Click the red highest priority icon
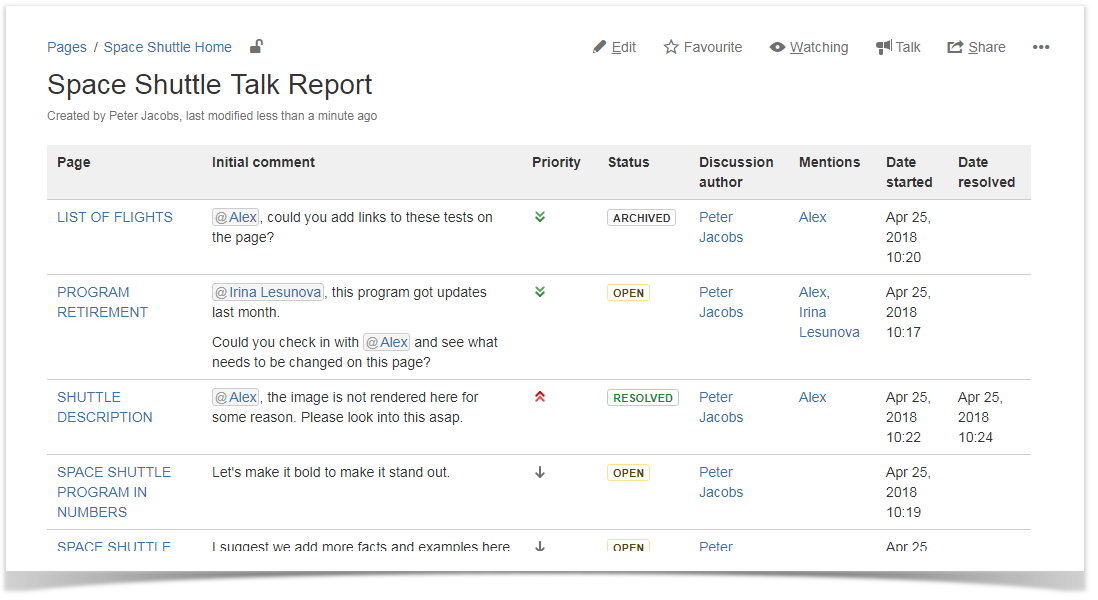Viewport: 1098px width, 600px height. coord(540,397)
